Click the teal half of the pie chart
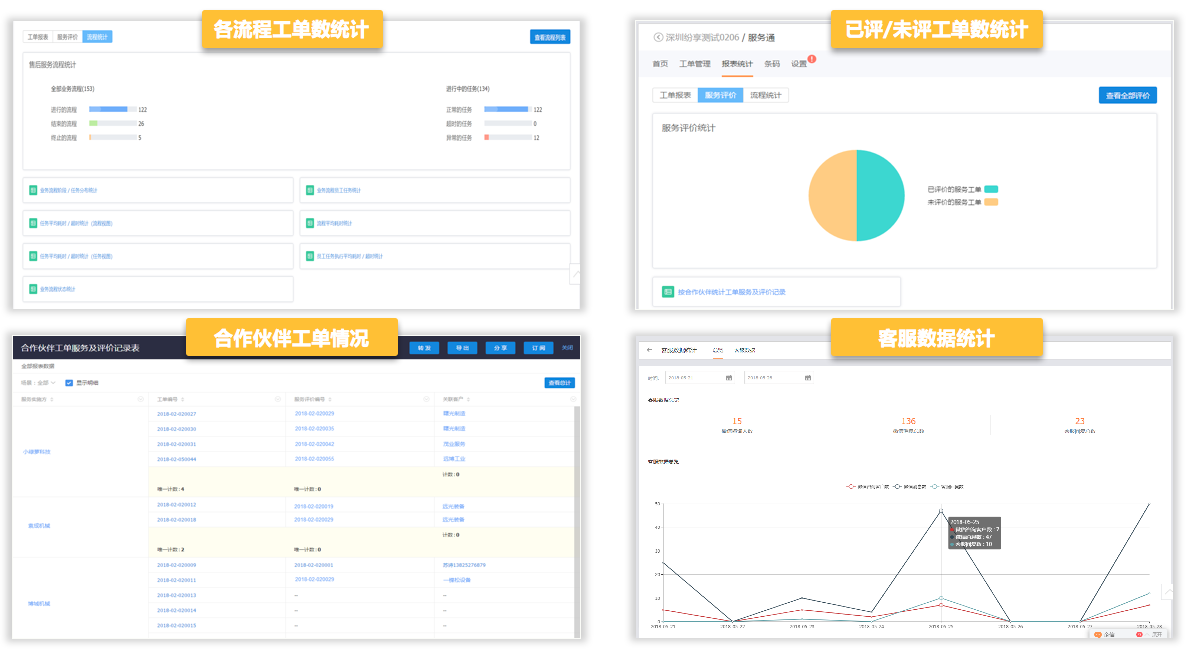This screenshot has height=657, width=1203. click(881, 196)
